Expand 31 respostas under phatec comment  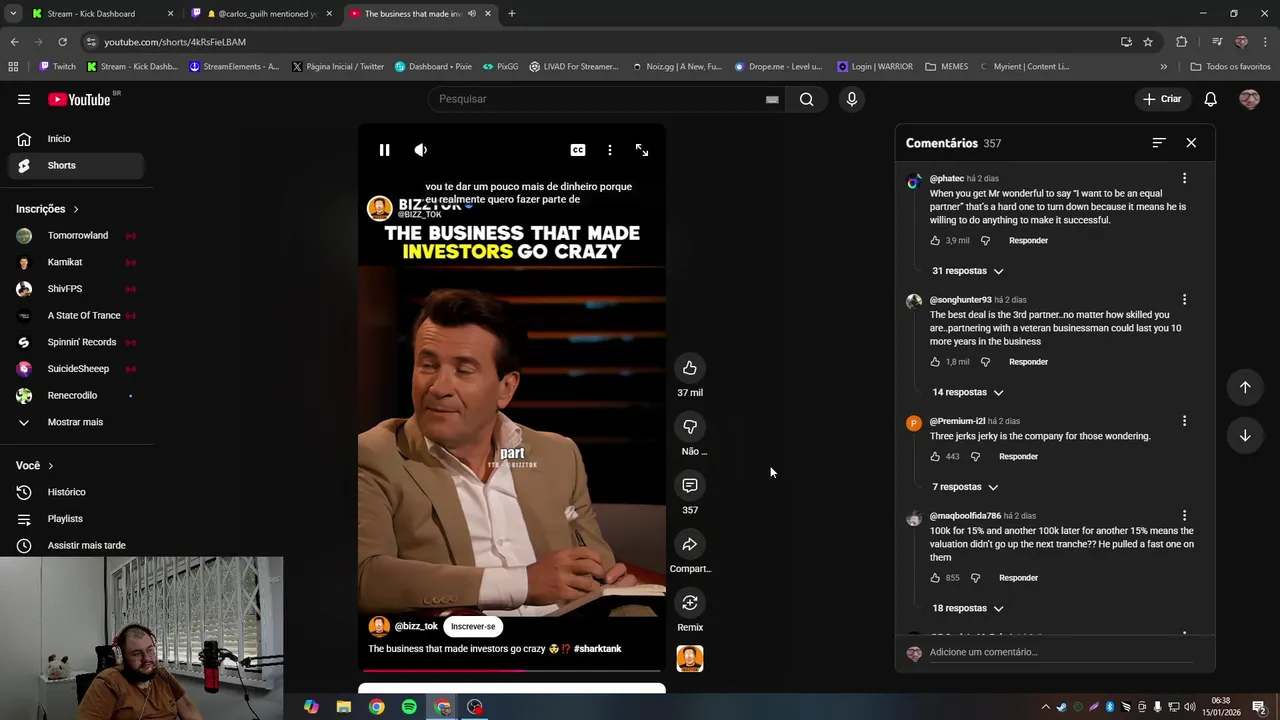(967, 271)
